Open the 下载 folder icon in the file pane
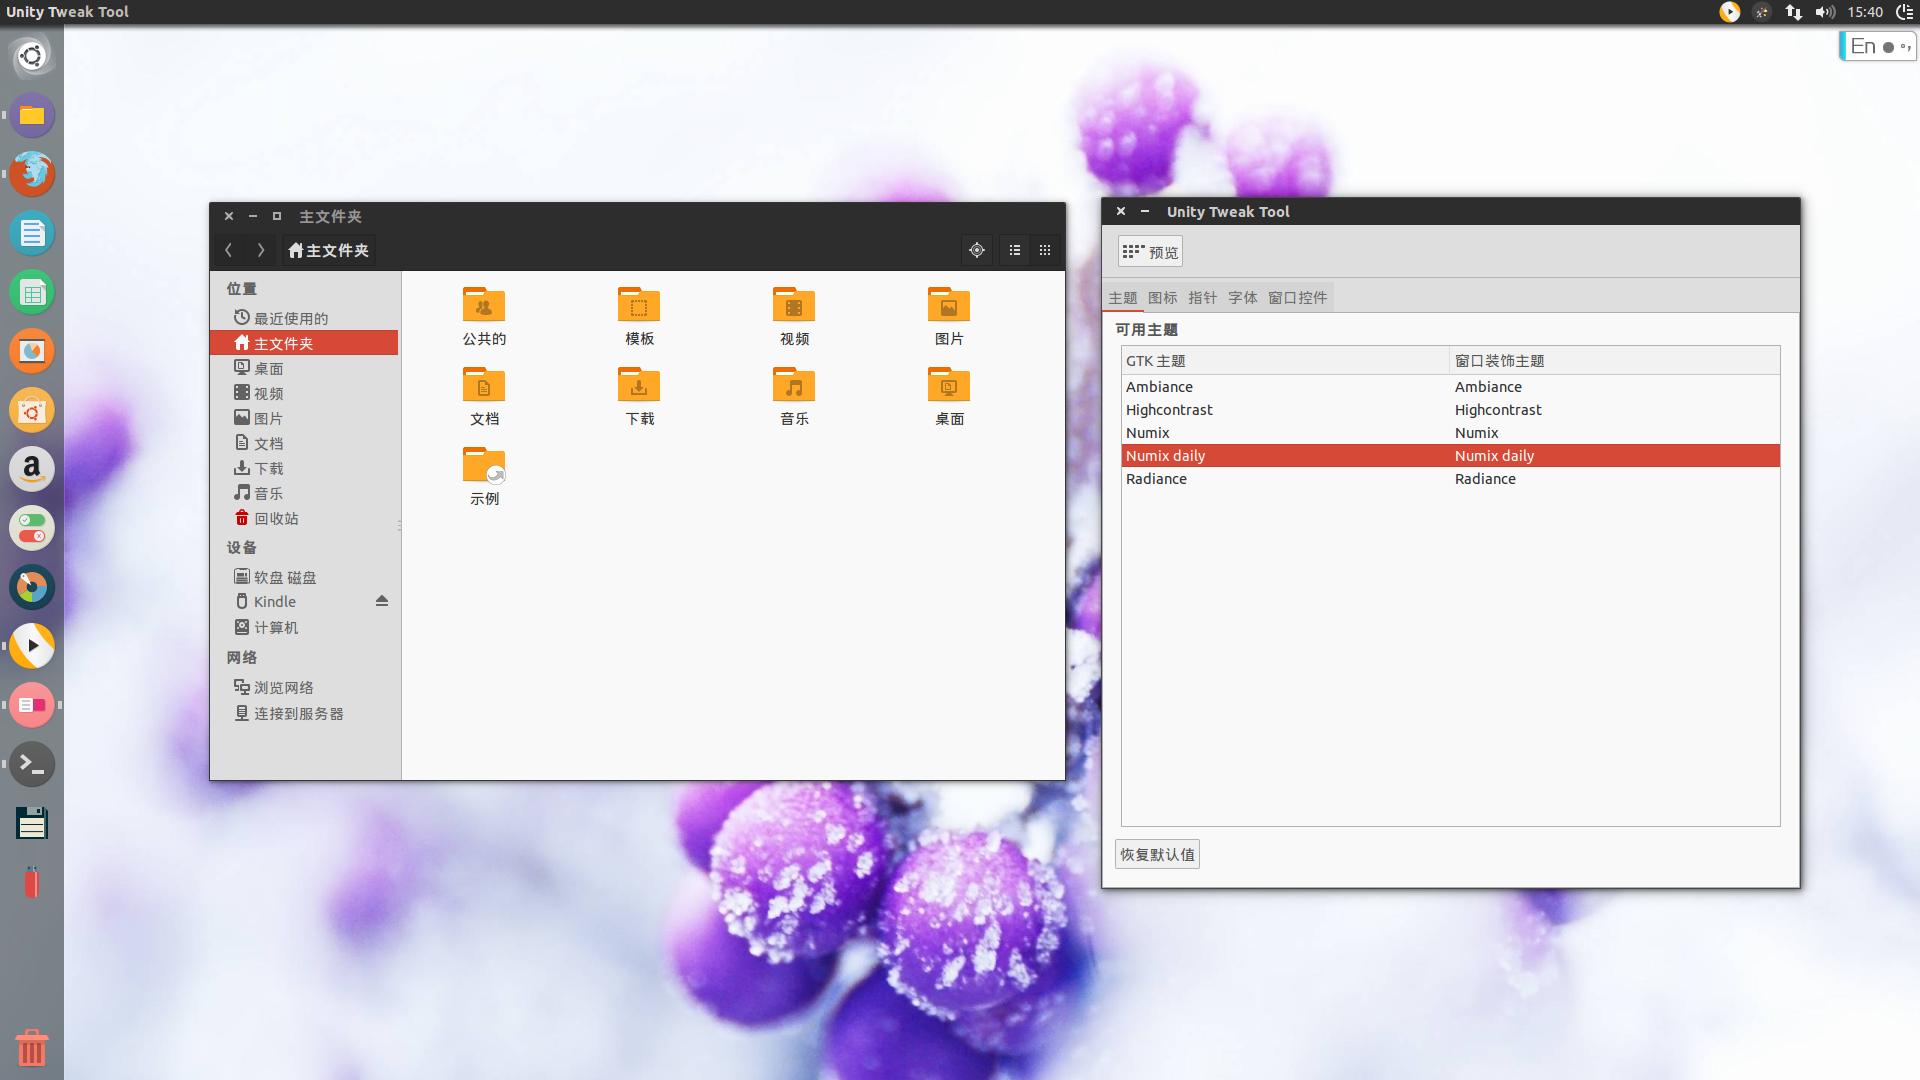 pyautogui.click(x=639, y=396)
